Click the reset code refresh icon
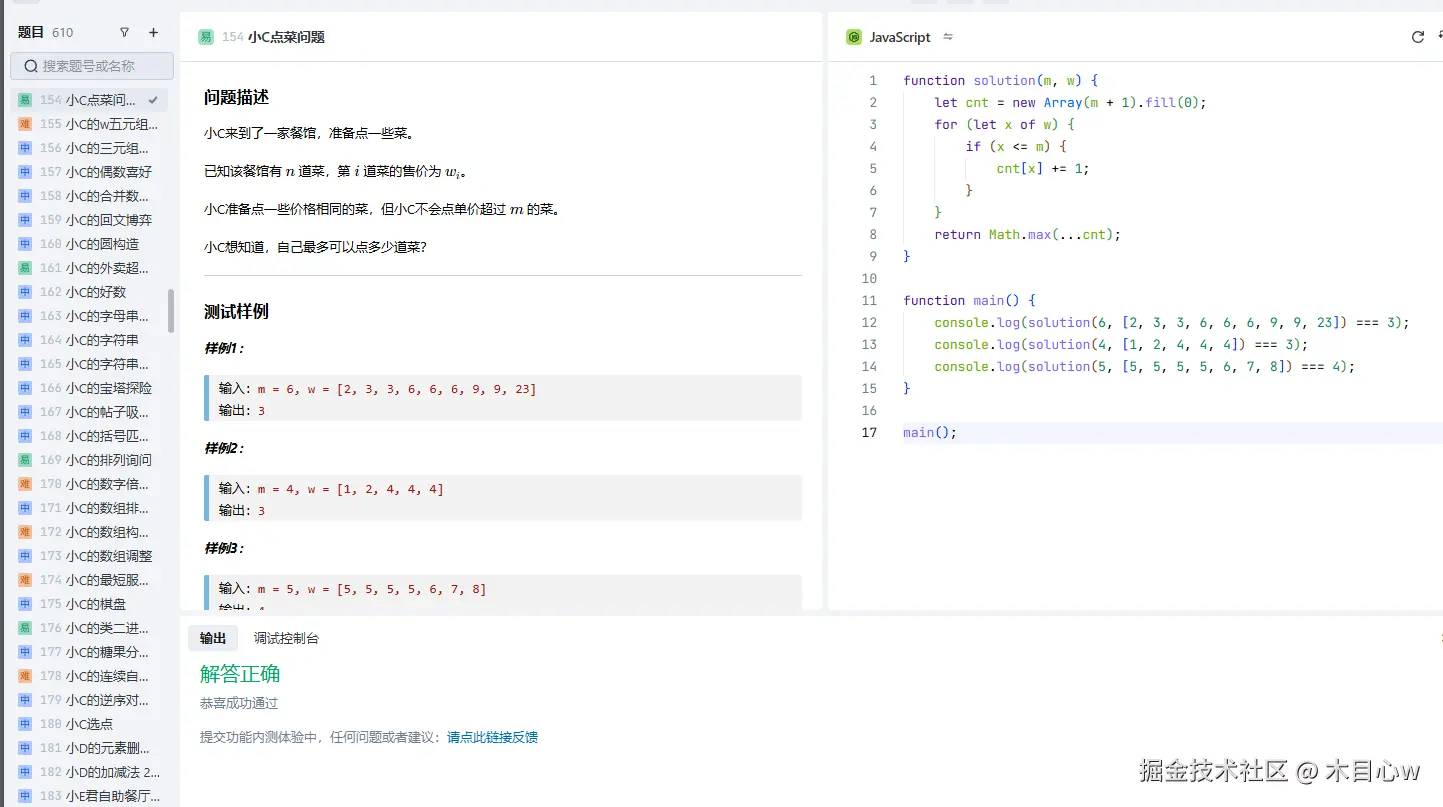Screen dimensions: 1443x807 [x=1417, y=37]
